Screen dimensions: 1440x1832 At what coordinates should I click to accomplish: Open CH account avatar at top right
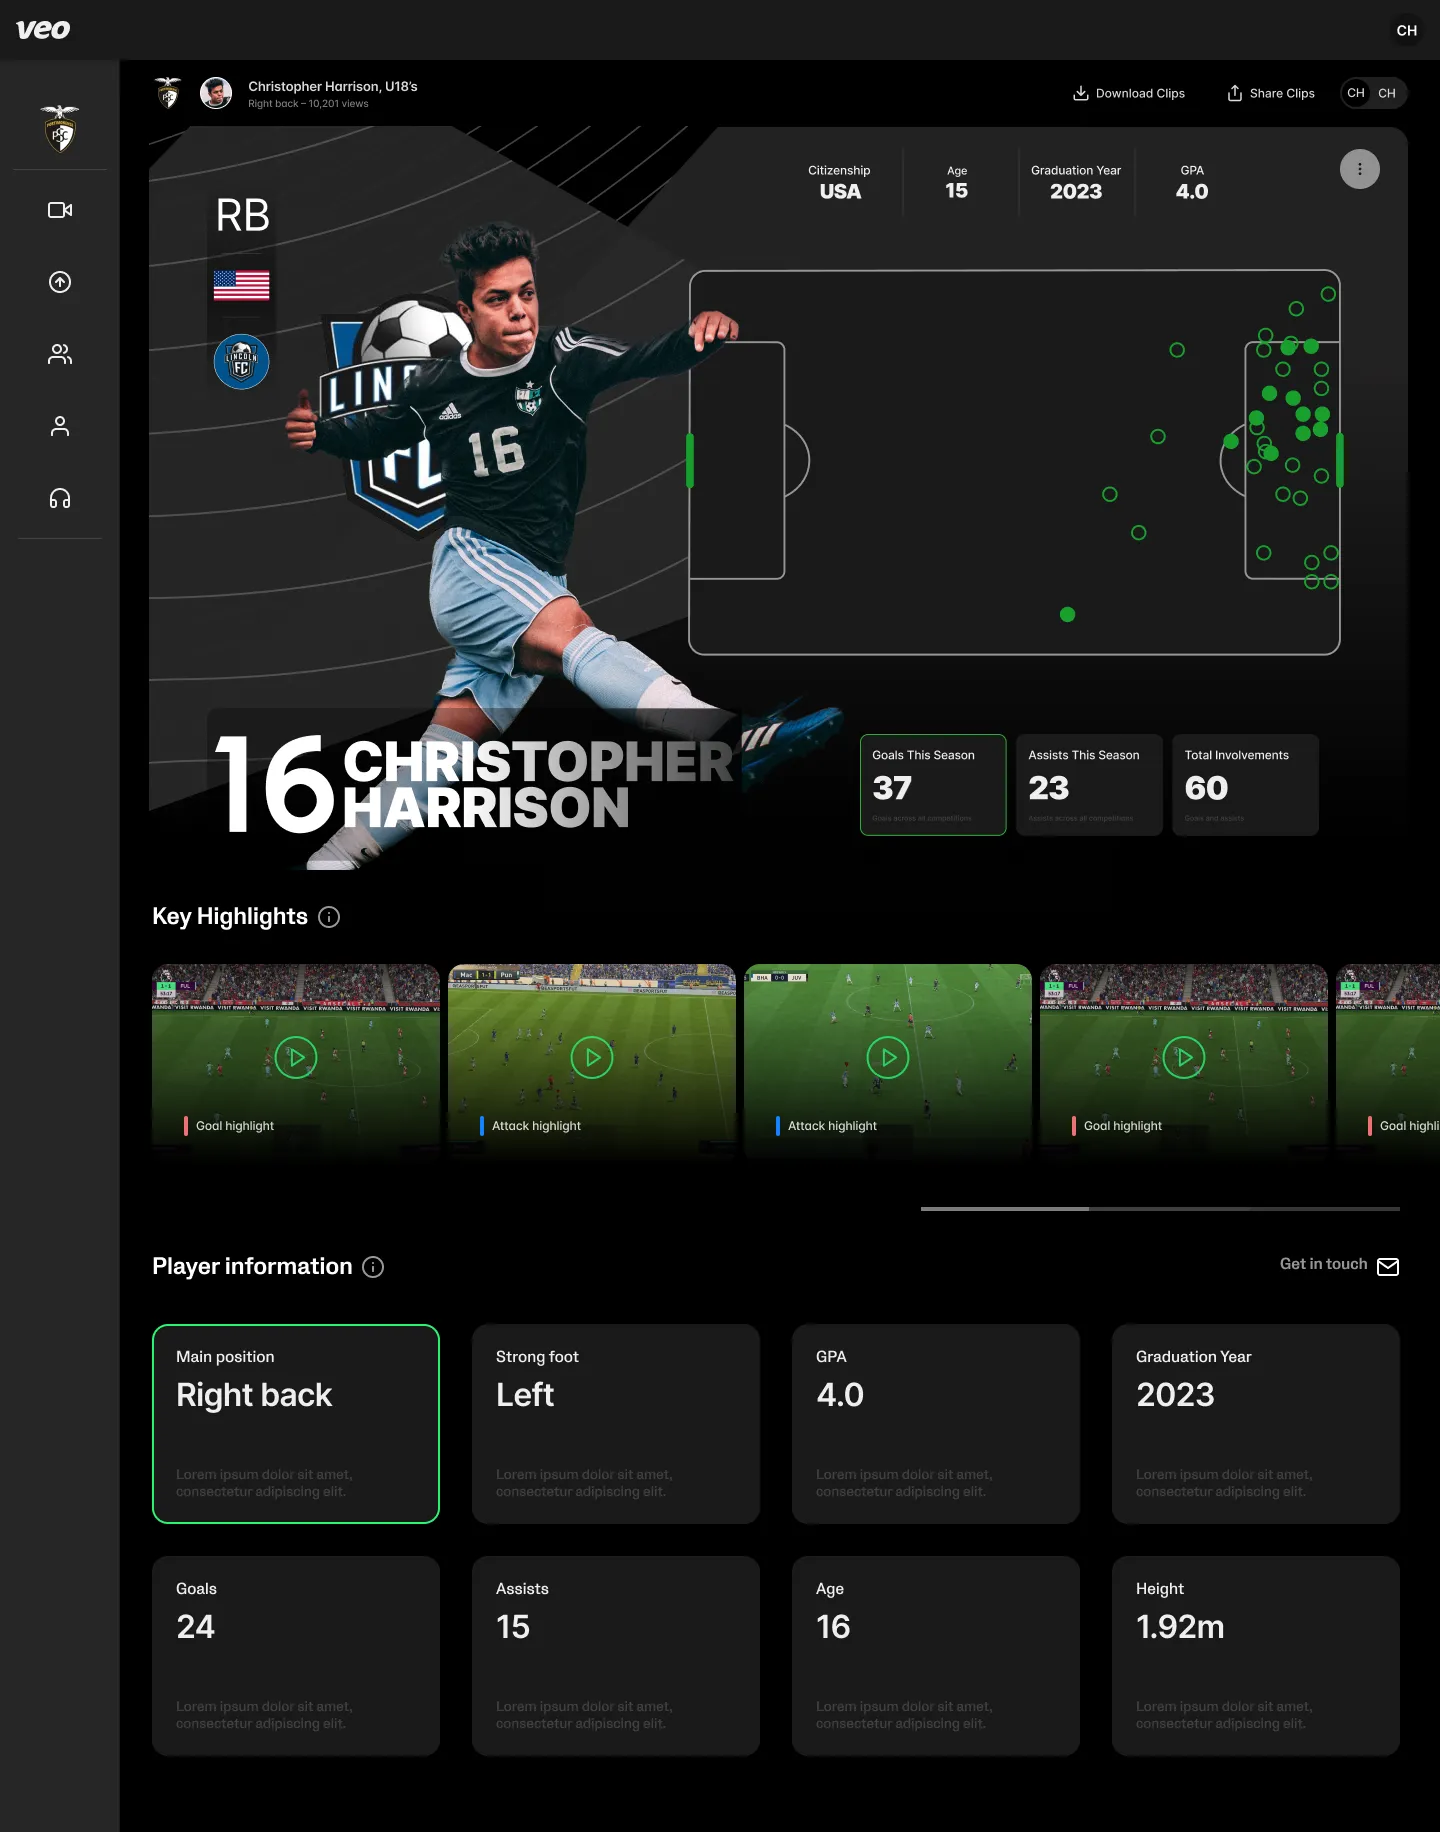tap(1407, 30)
